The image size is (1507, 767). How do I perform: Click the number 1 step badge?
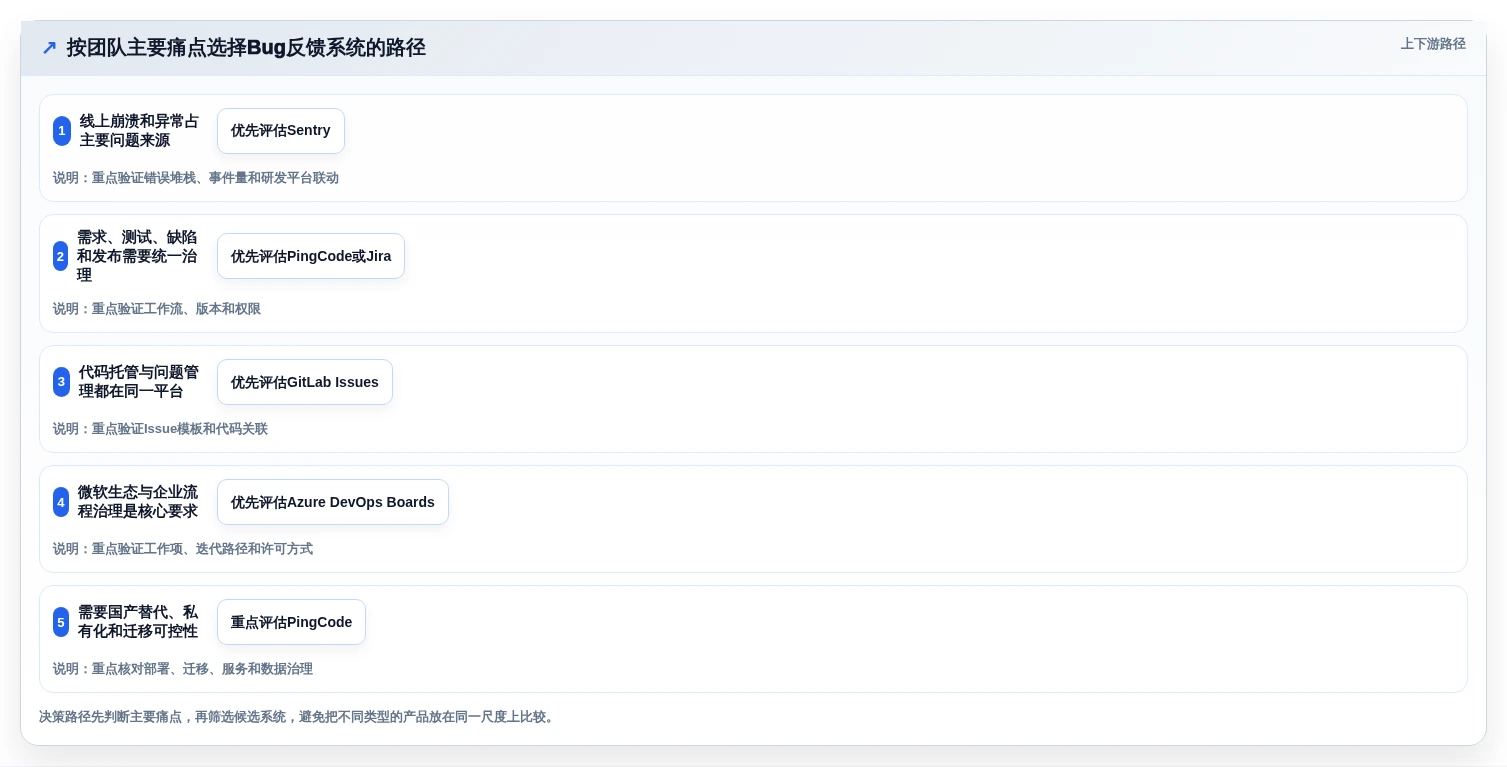pyautogui.click(x=61, y=131)
